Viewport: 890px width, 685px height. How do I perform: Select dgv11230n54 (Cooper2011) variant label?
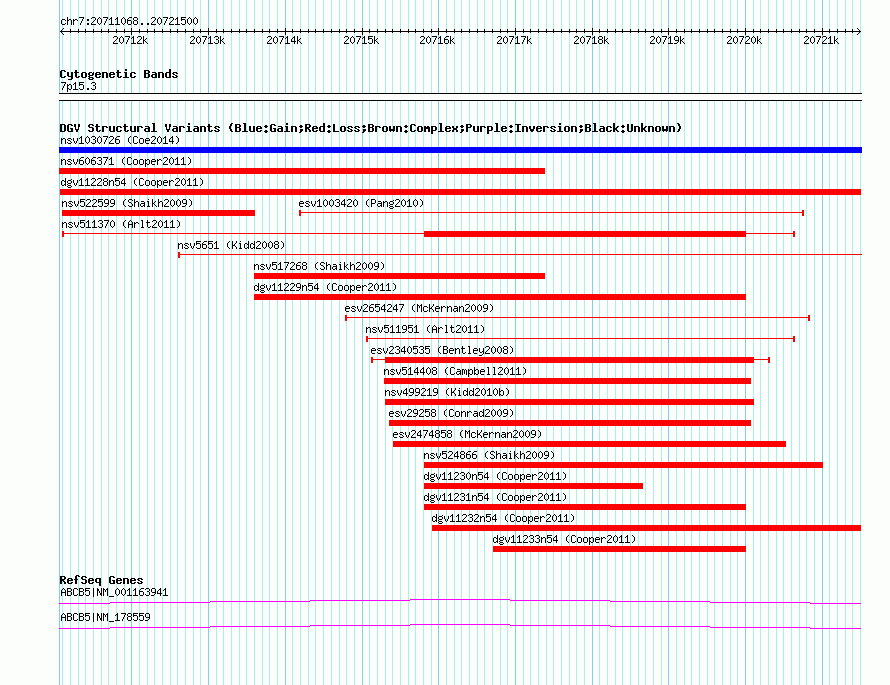(x=496, y=476)
